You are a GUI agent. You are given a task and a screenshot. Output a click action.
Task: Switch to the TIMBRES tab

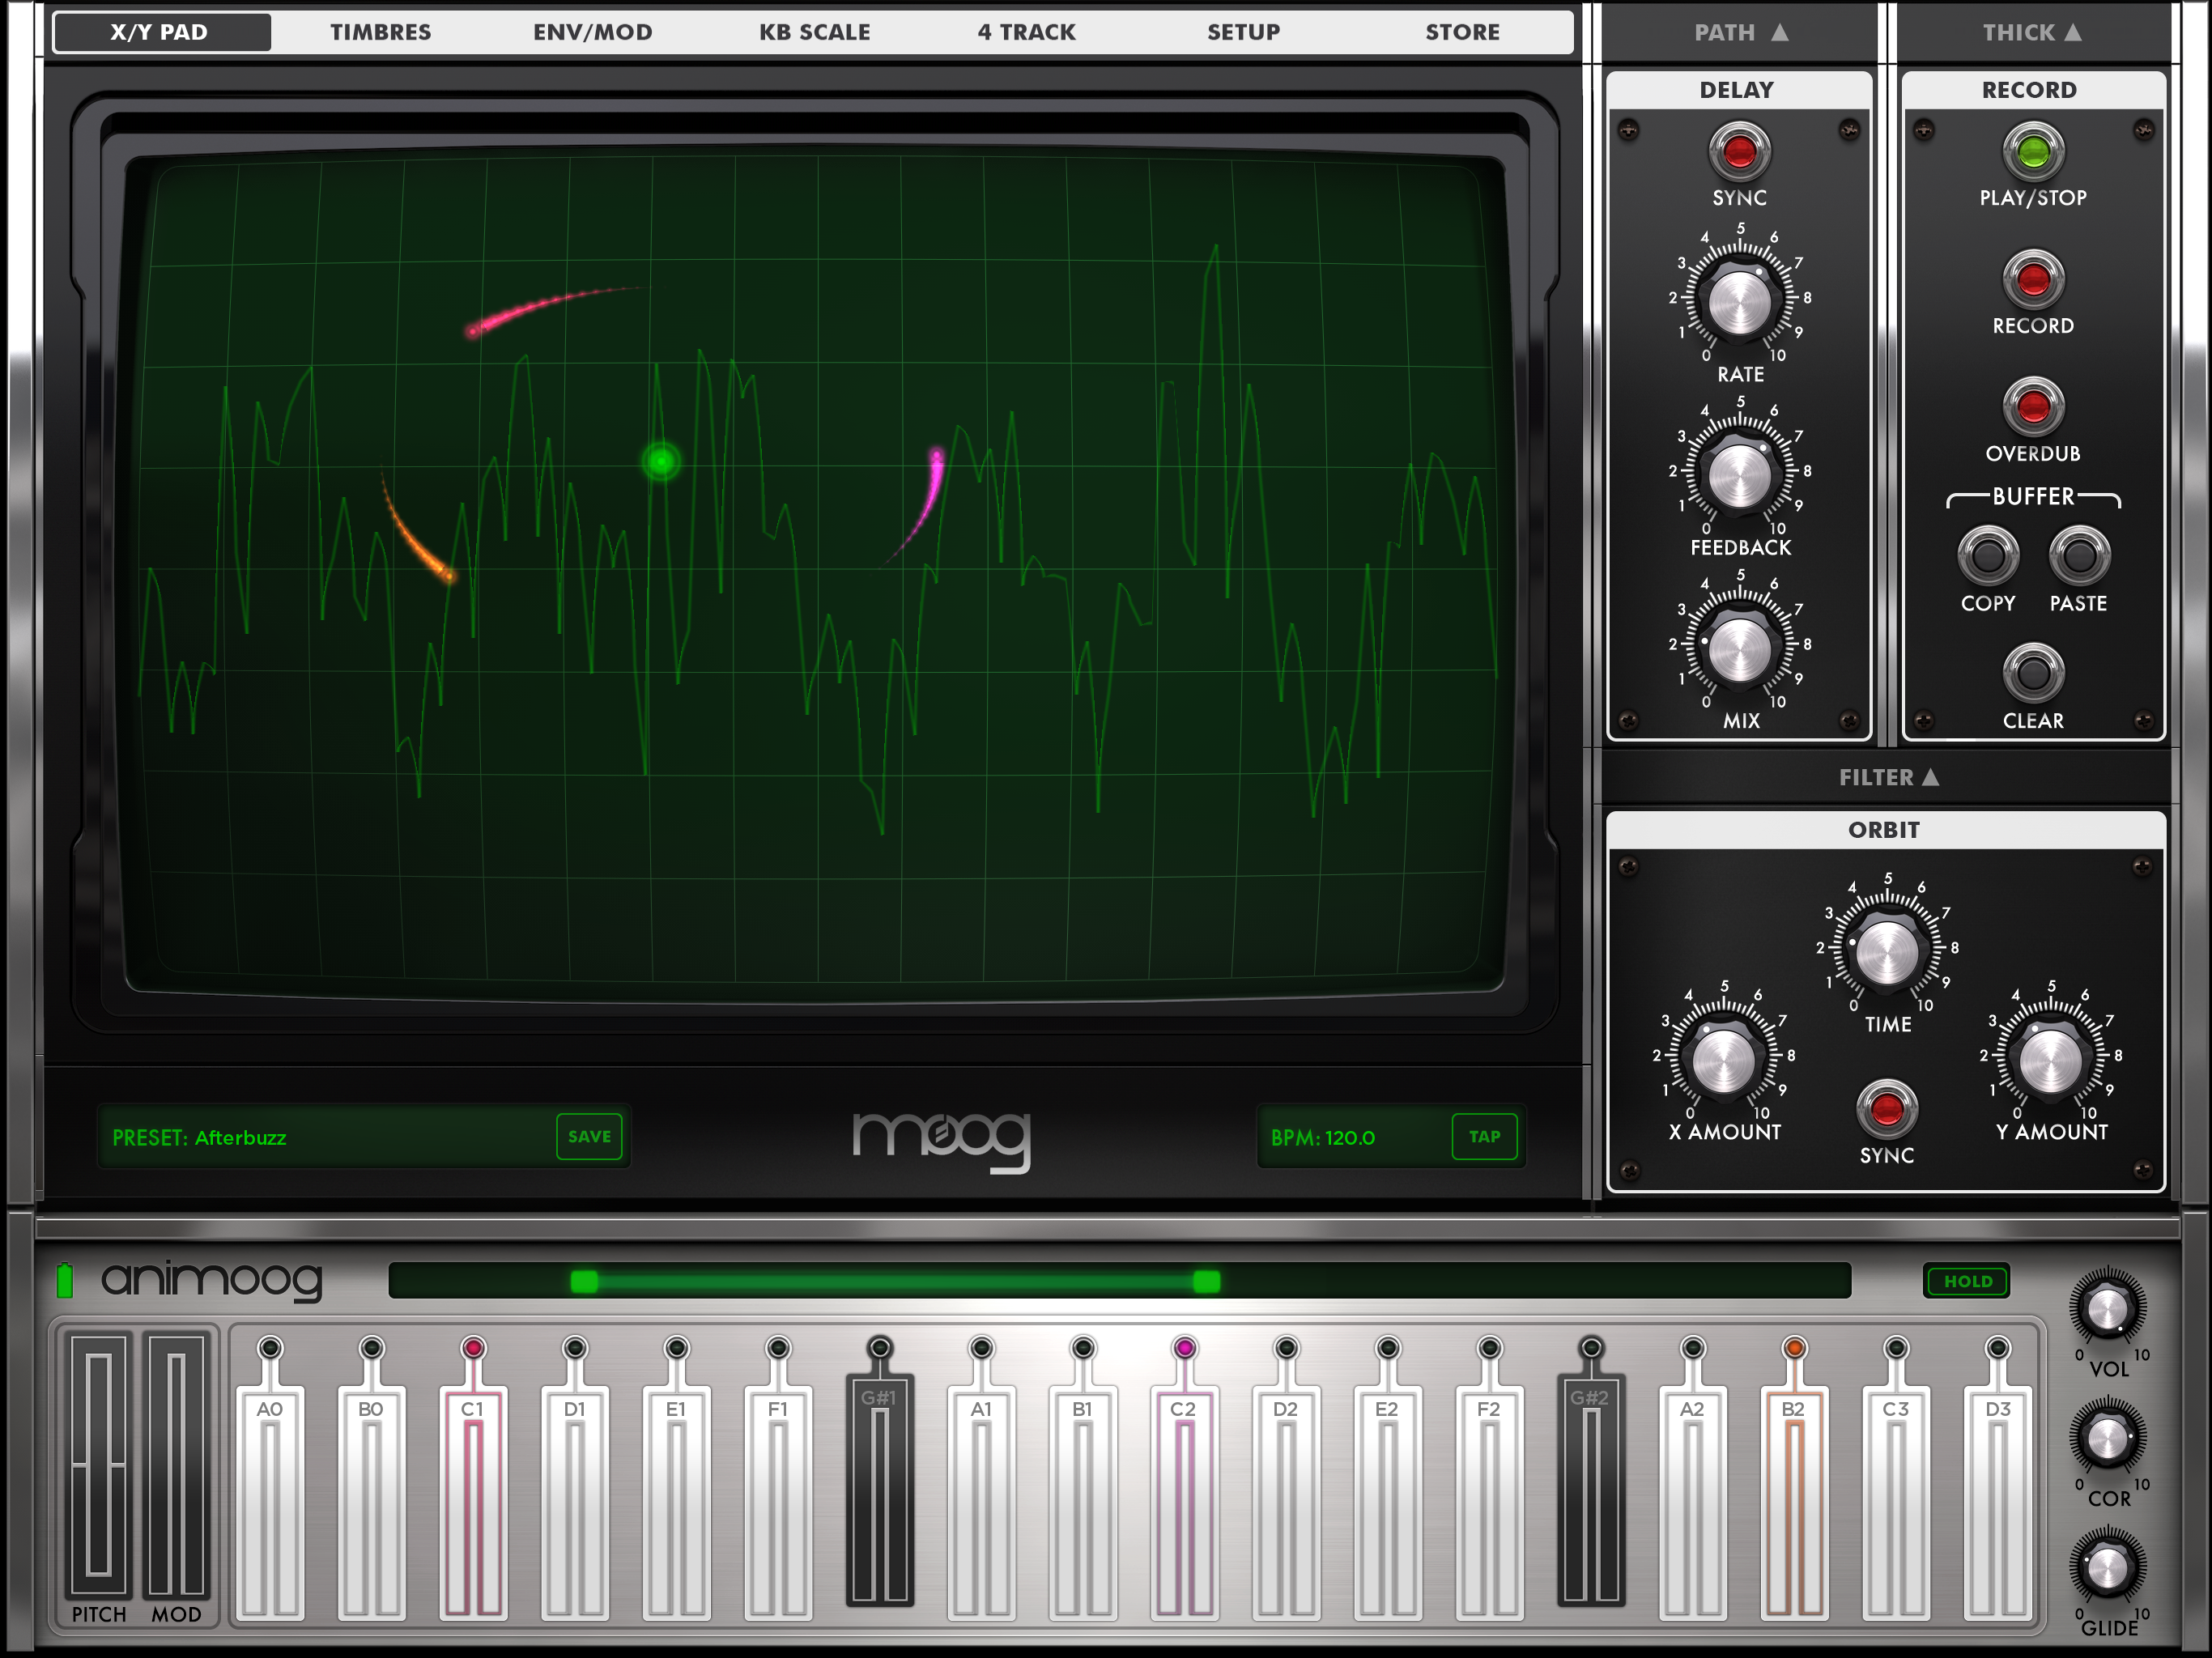pyautogui.click(x=380, y=32)
